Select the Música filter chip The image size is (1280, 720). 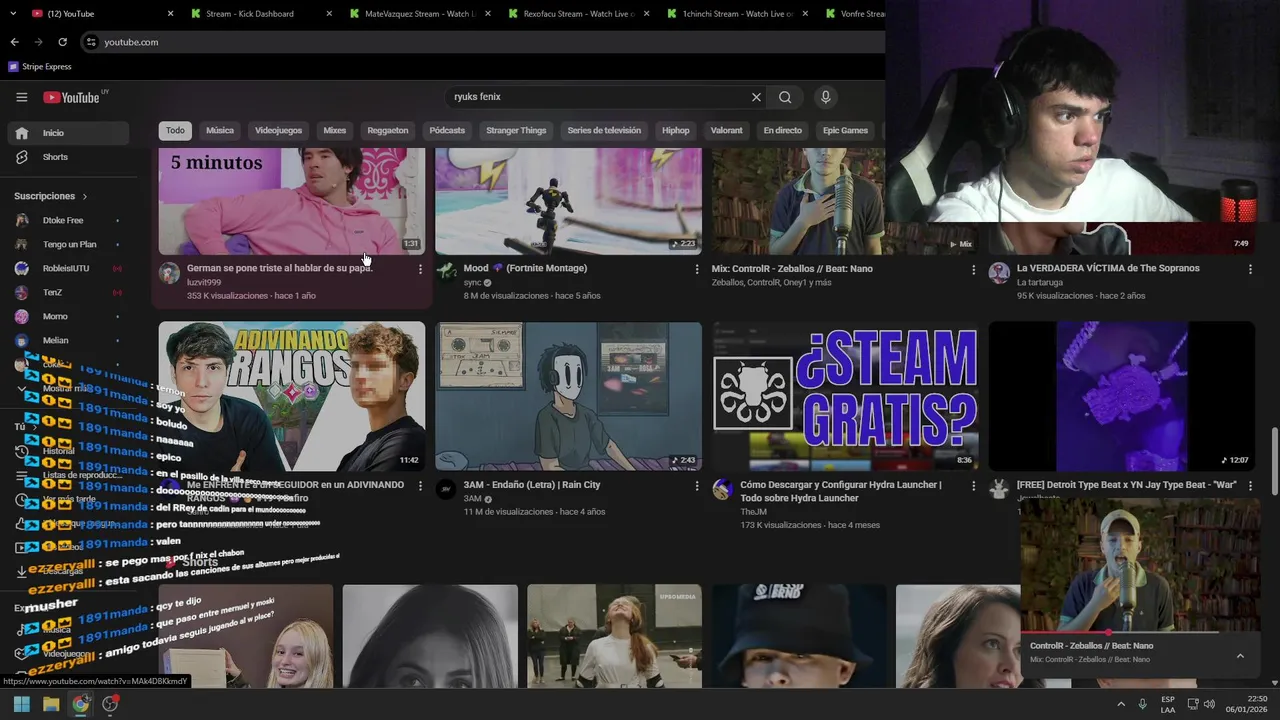point(220,131)
